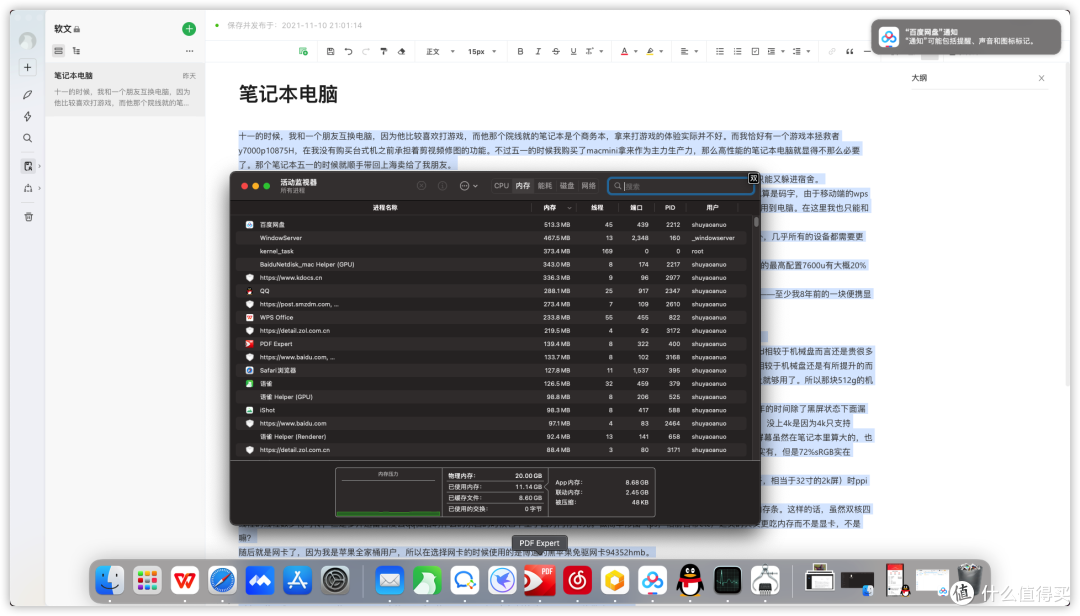This screenshot has width=1080, height=616.
Task: Toggle strikethrough formatting
Action: (556, 51)
